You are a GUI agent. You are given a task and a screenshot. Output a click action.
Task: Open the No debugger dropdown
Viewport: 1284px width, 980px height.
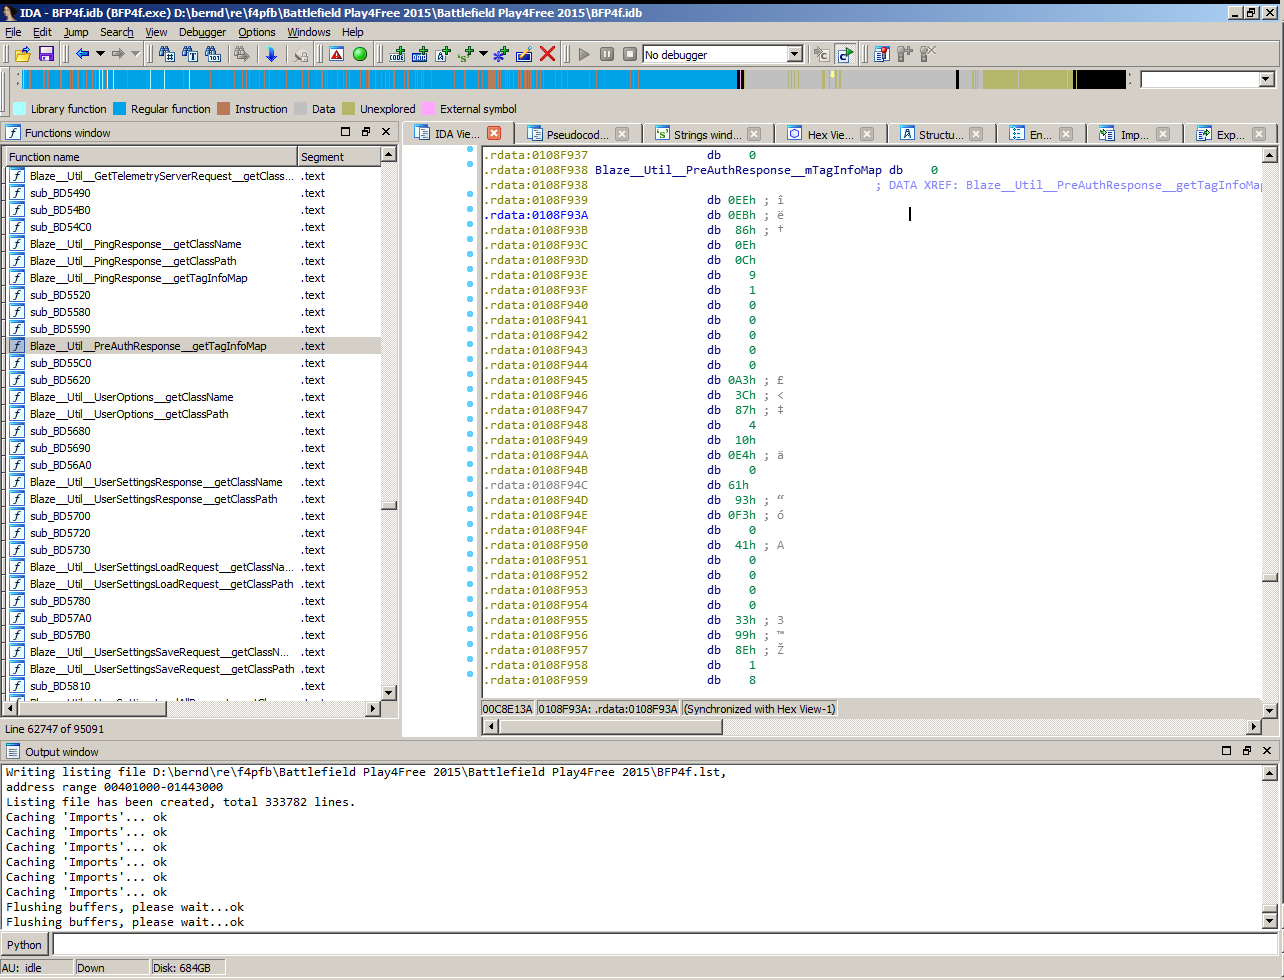click(x=795, y=54)
